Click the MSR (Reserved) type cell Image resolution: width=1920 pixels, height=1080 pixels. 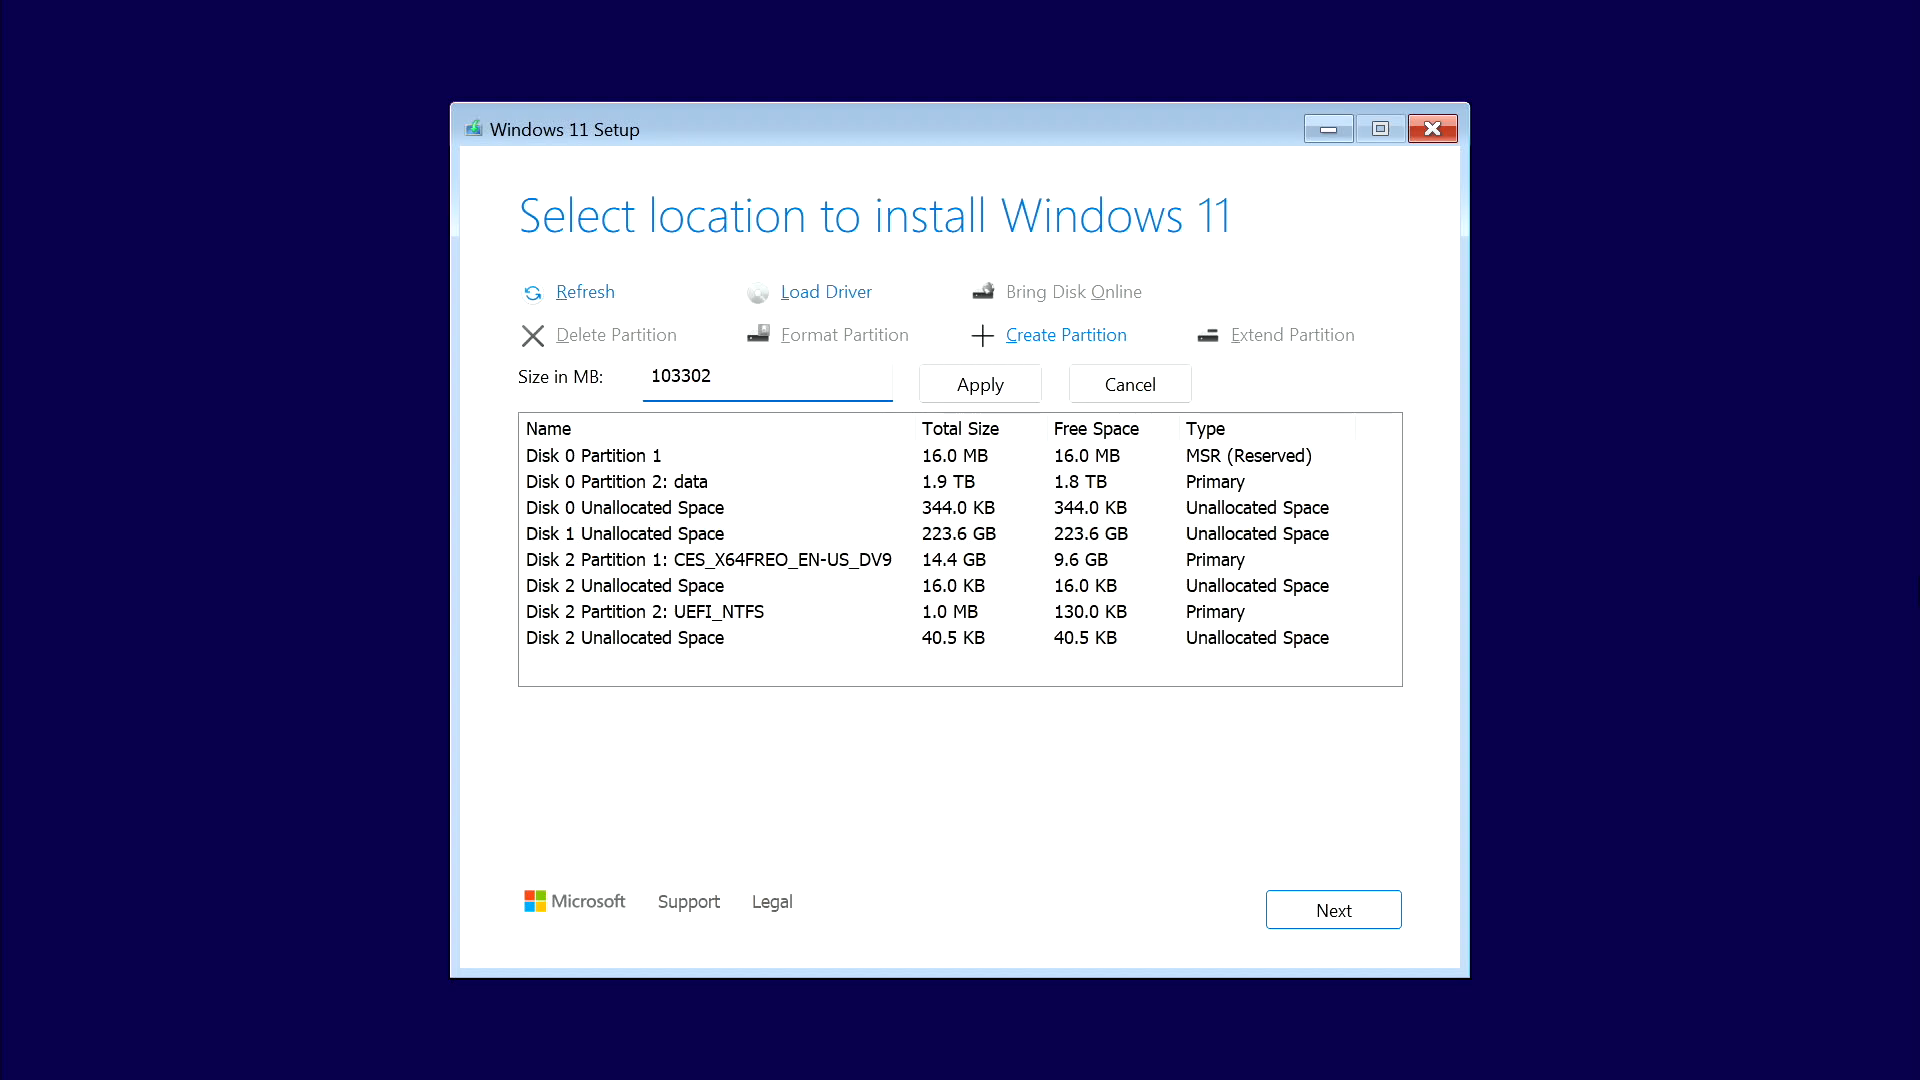point(1249,456)
